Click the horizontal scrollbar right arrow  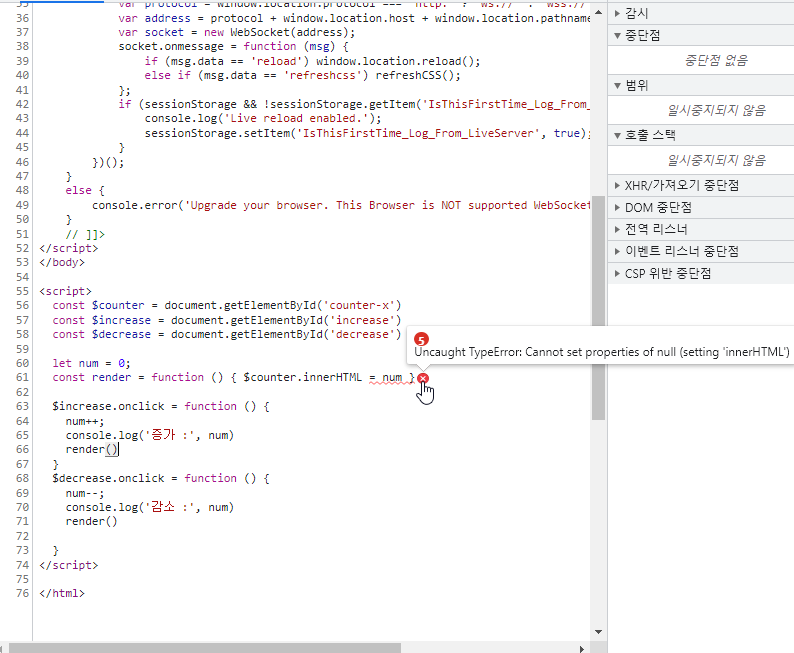point(582,648)
